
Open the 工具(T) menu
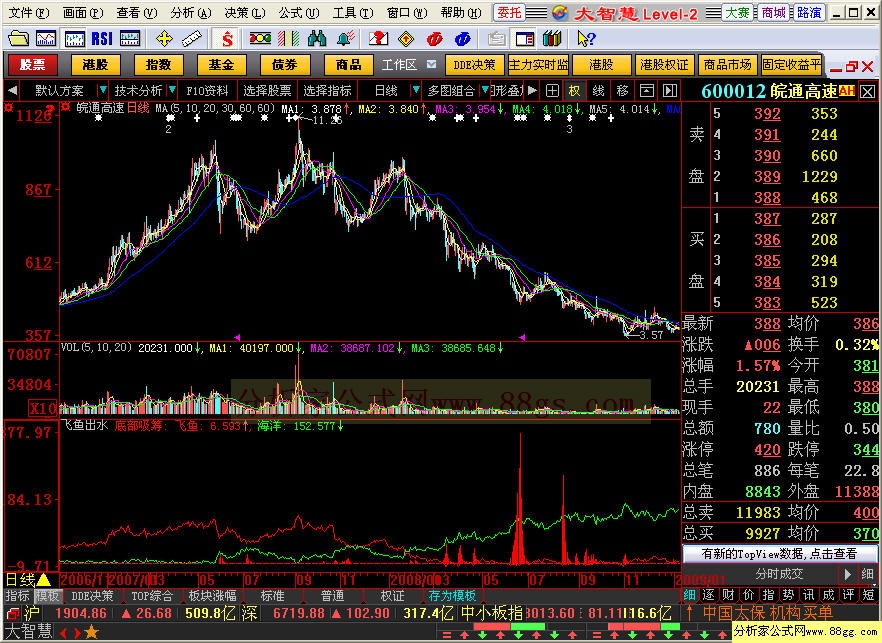(x=352, y=12)
